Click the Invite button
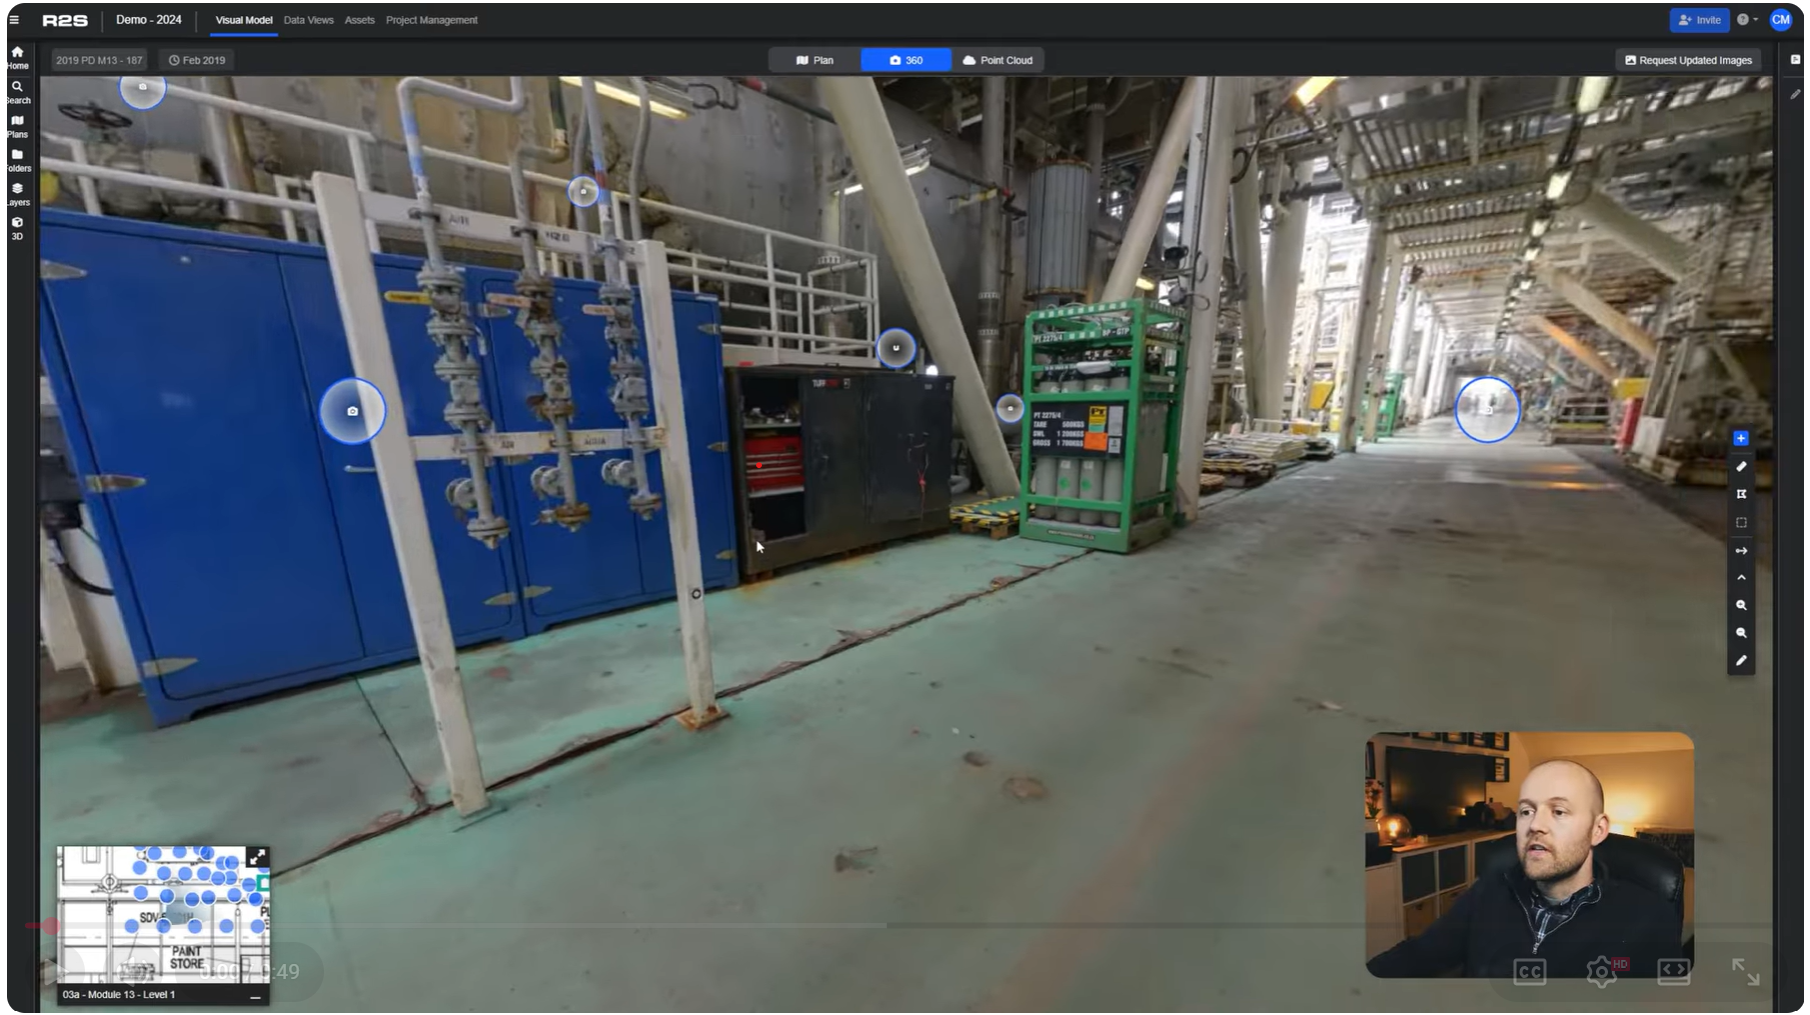 (x=1699, y=20)
